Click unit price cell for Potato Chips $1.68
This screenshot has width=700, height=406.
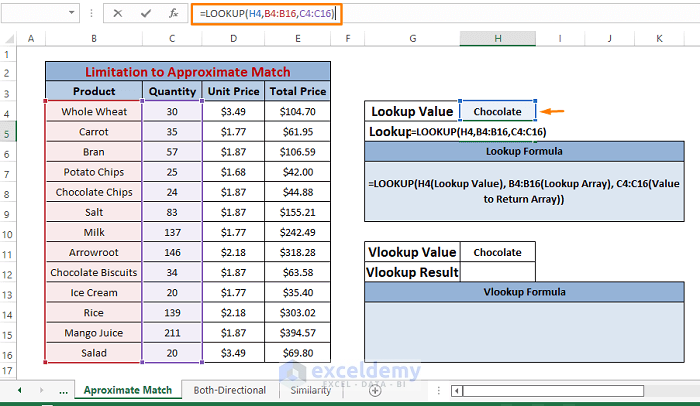(233, 172)
